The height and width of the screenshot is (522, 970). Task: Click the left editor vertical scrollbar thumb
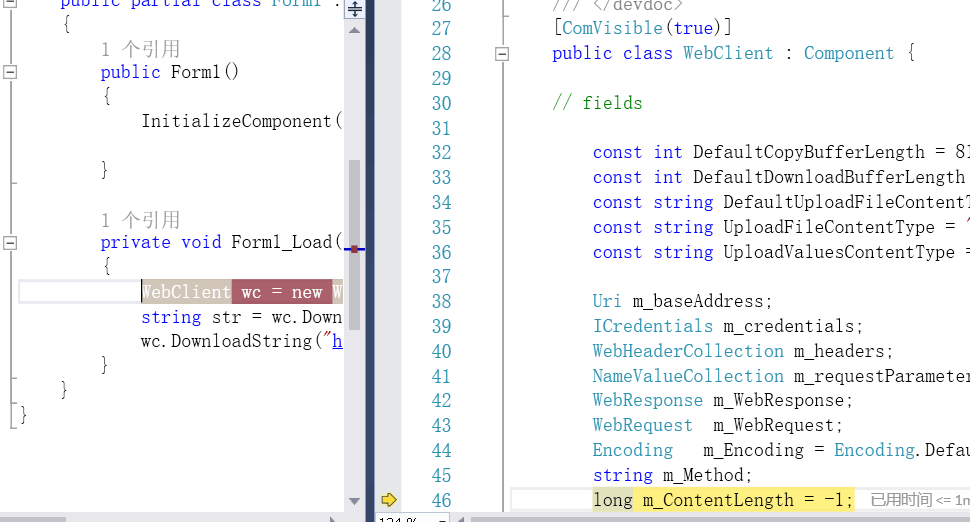(354, 244)
